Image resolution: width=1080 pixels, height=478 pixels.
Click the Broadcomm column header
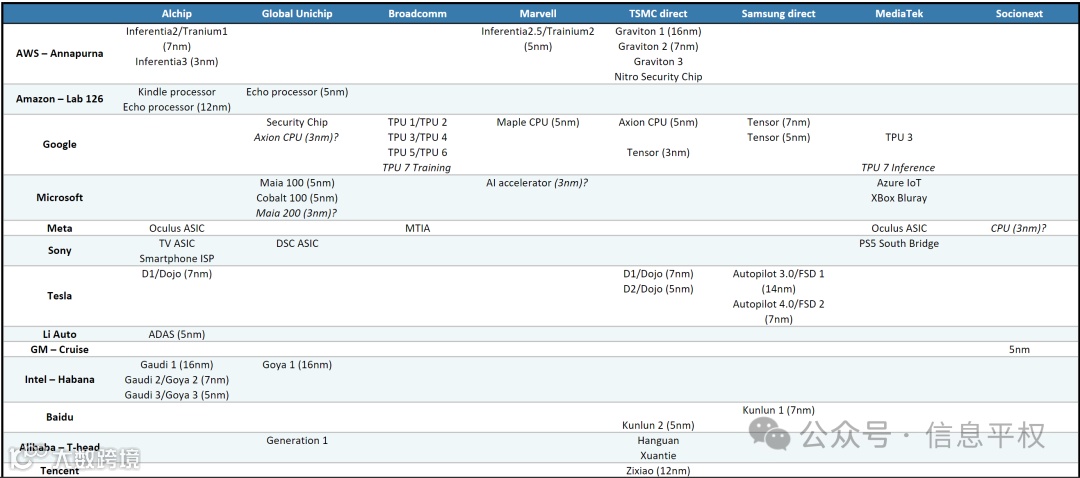pos(417,14)
